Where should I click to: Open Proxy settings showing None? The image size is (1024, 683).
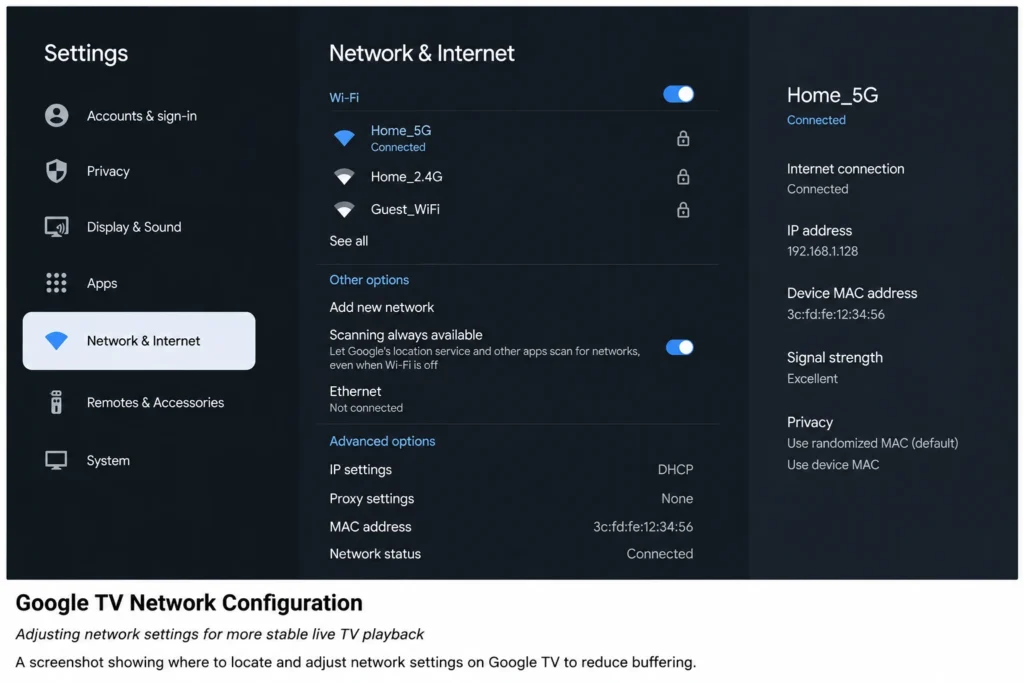[511, 498]
